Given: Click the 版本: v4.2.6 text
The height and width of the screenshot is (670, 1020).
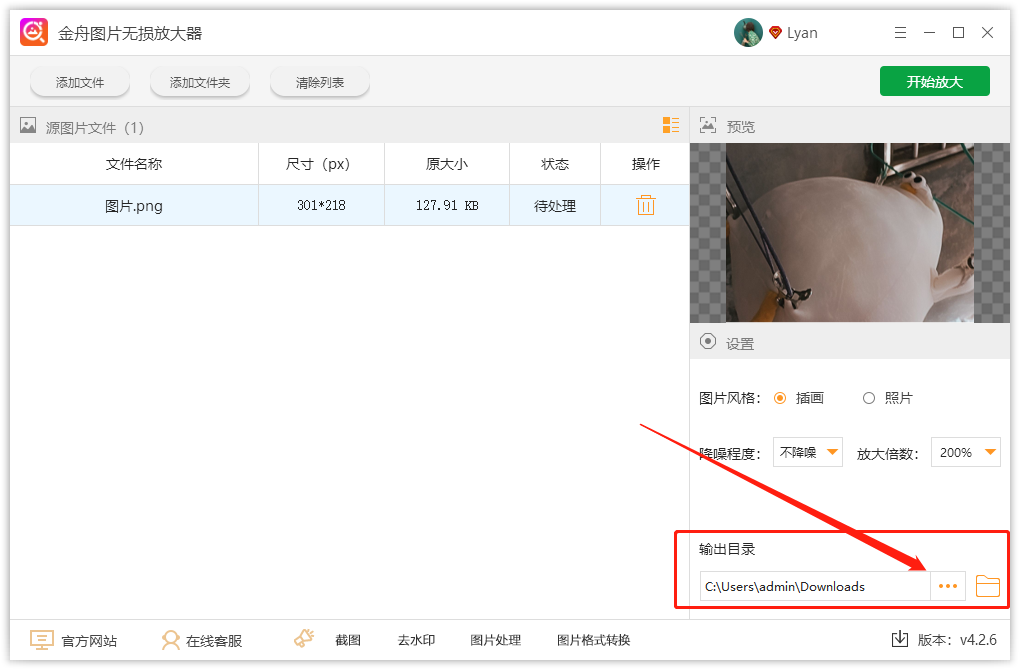Looking at the screenshot, I should 957,640.
